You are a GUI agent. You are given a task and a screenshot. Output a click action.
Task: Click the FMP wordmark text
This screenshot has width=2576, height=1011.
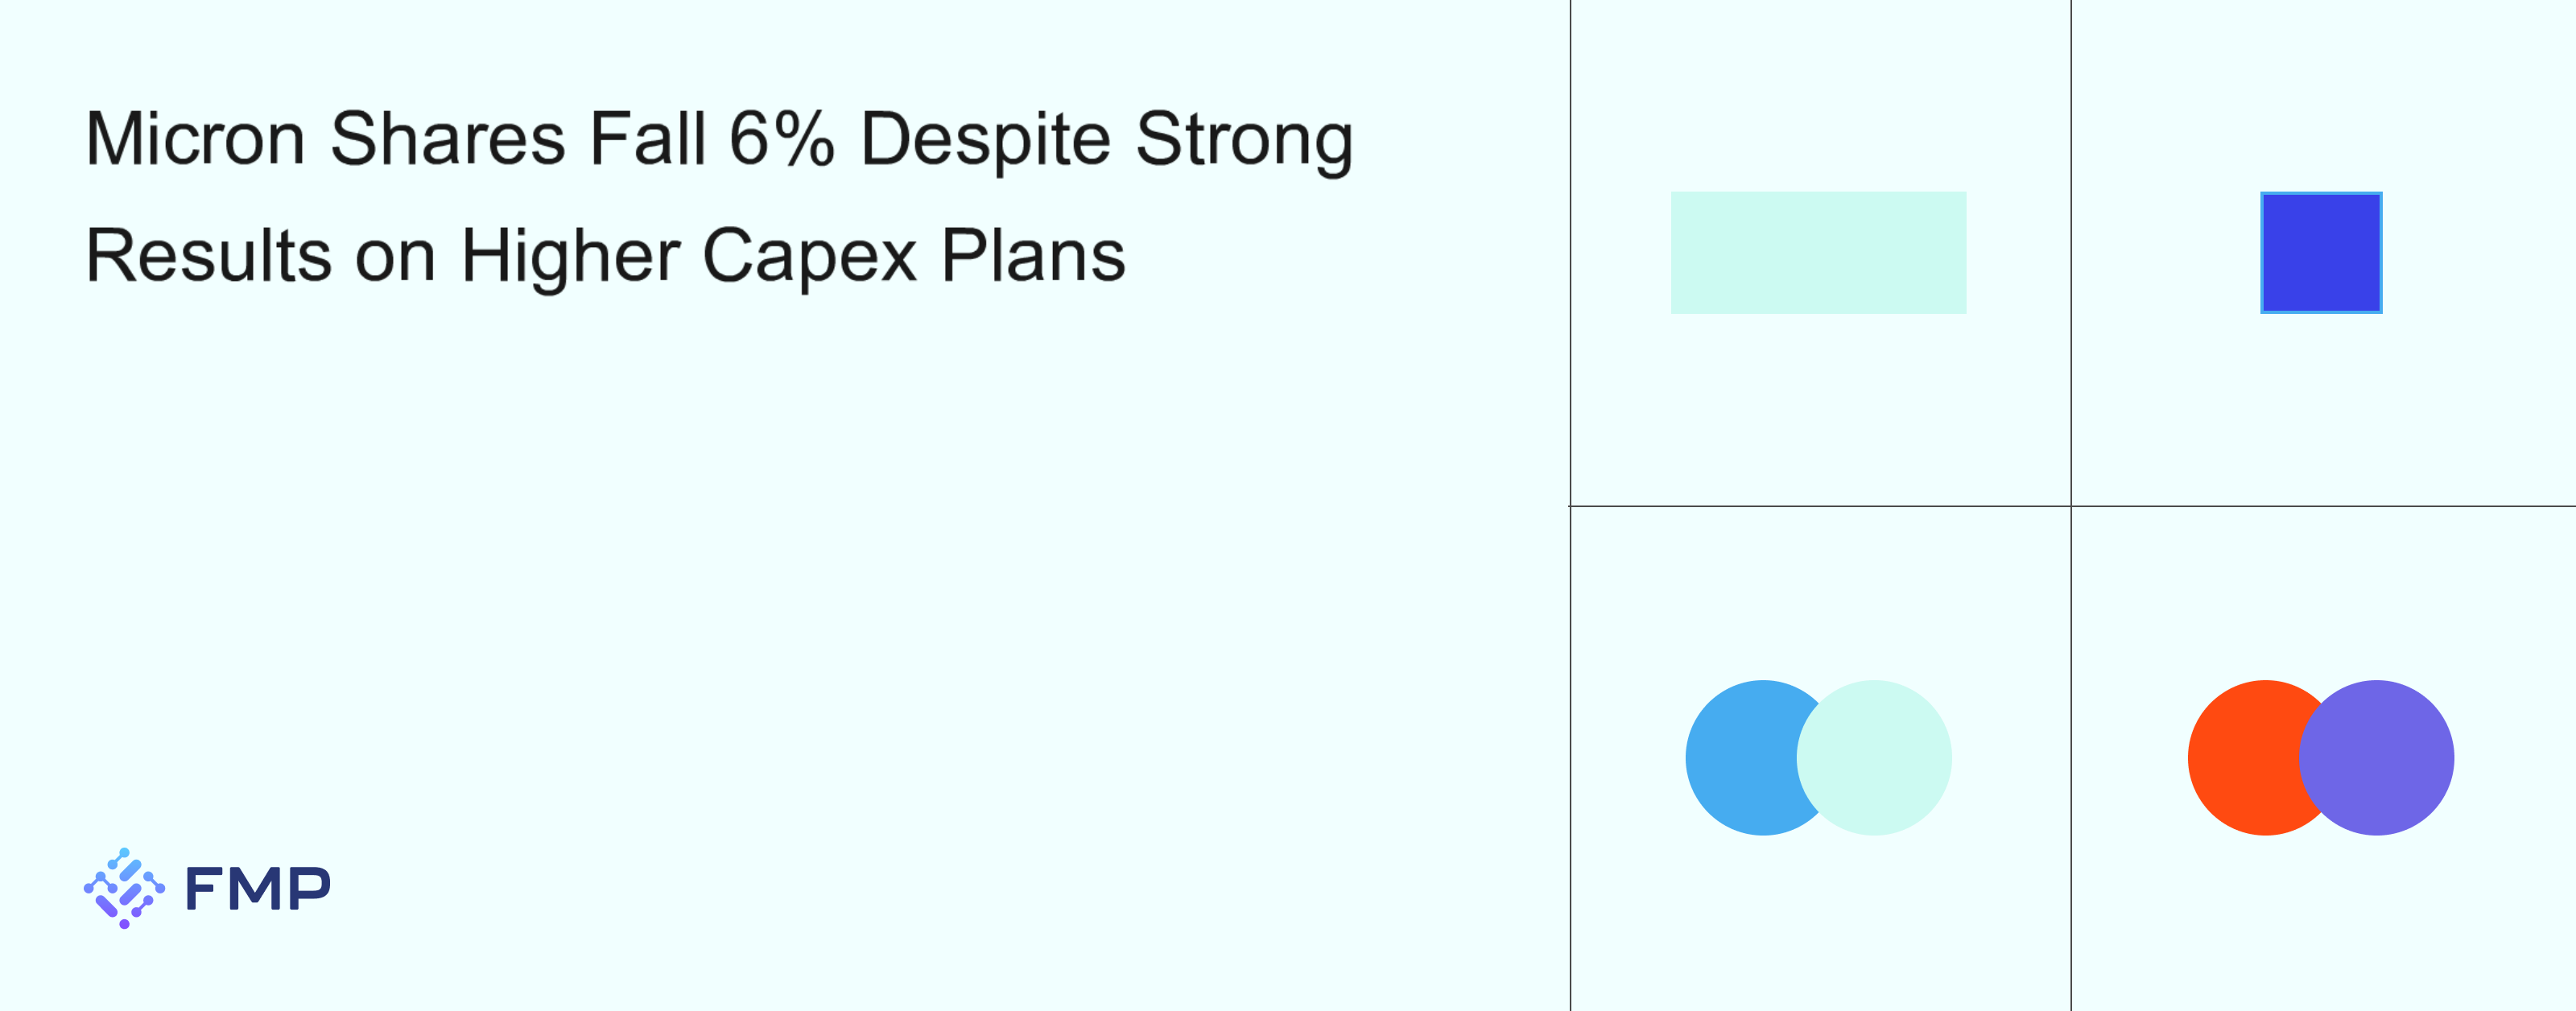pyautogui.click(x=258, y=889)
